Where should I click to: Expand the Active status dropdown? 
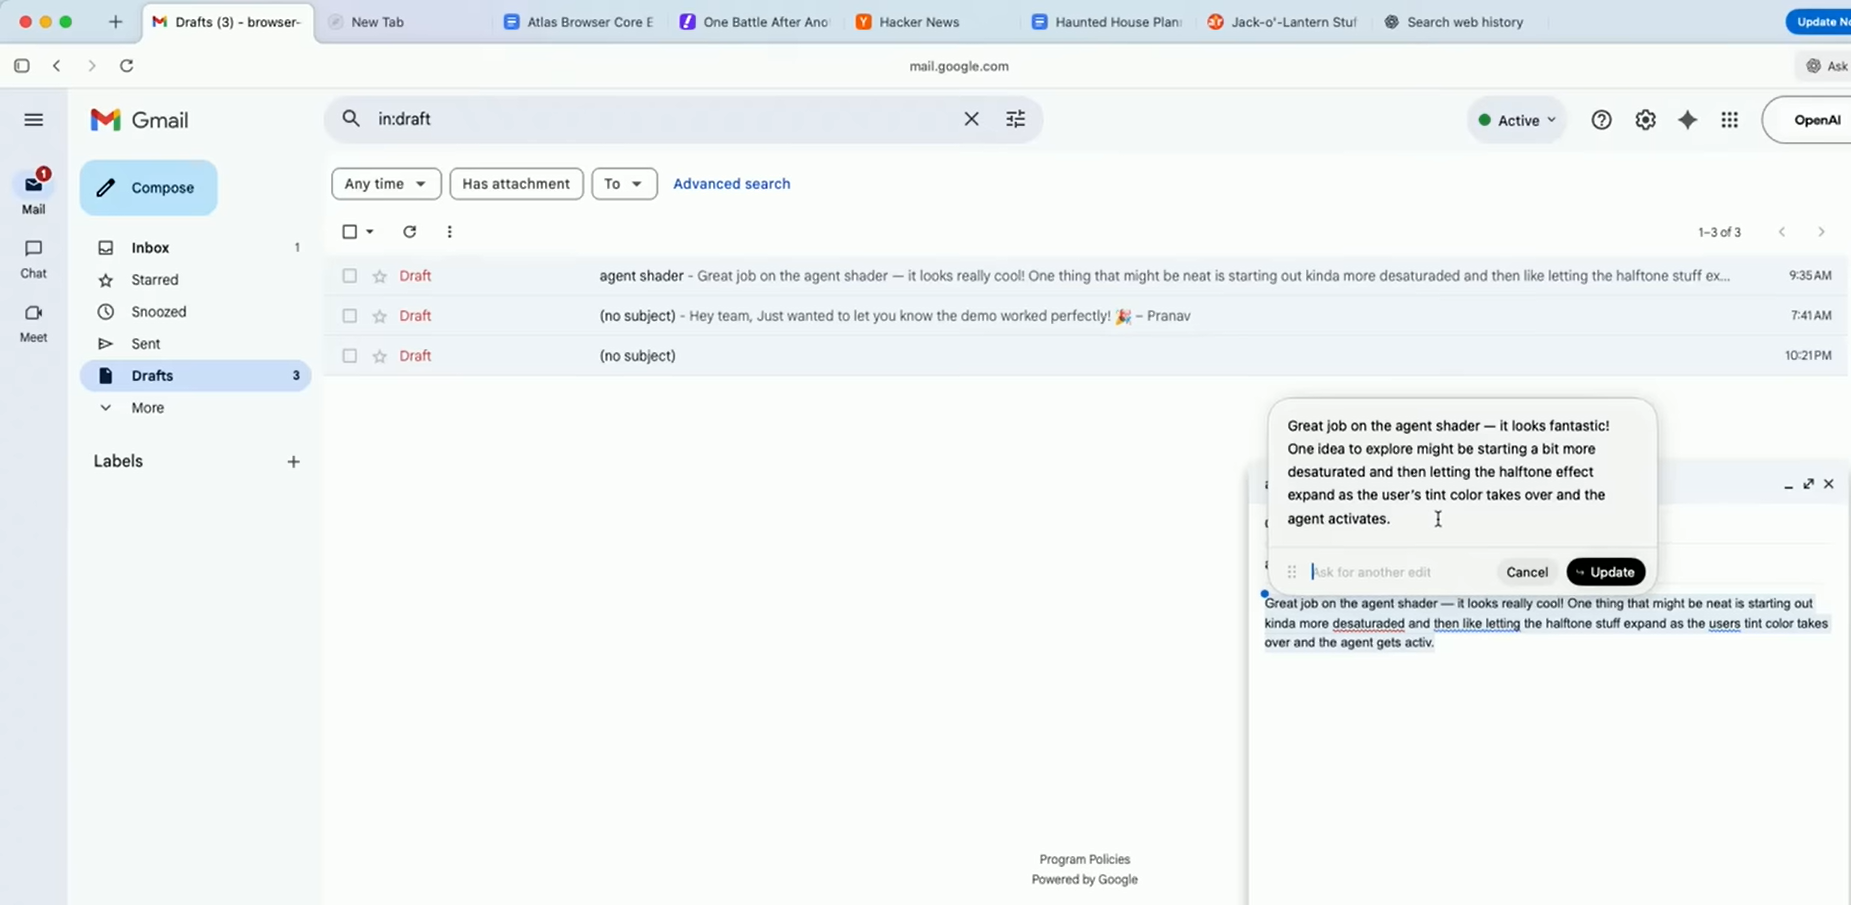click(x=1517, y=120)
